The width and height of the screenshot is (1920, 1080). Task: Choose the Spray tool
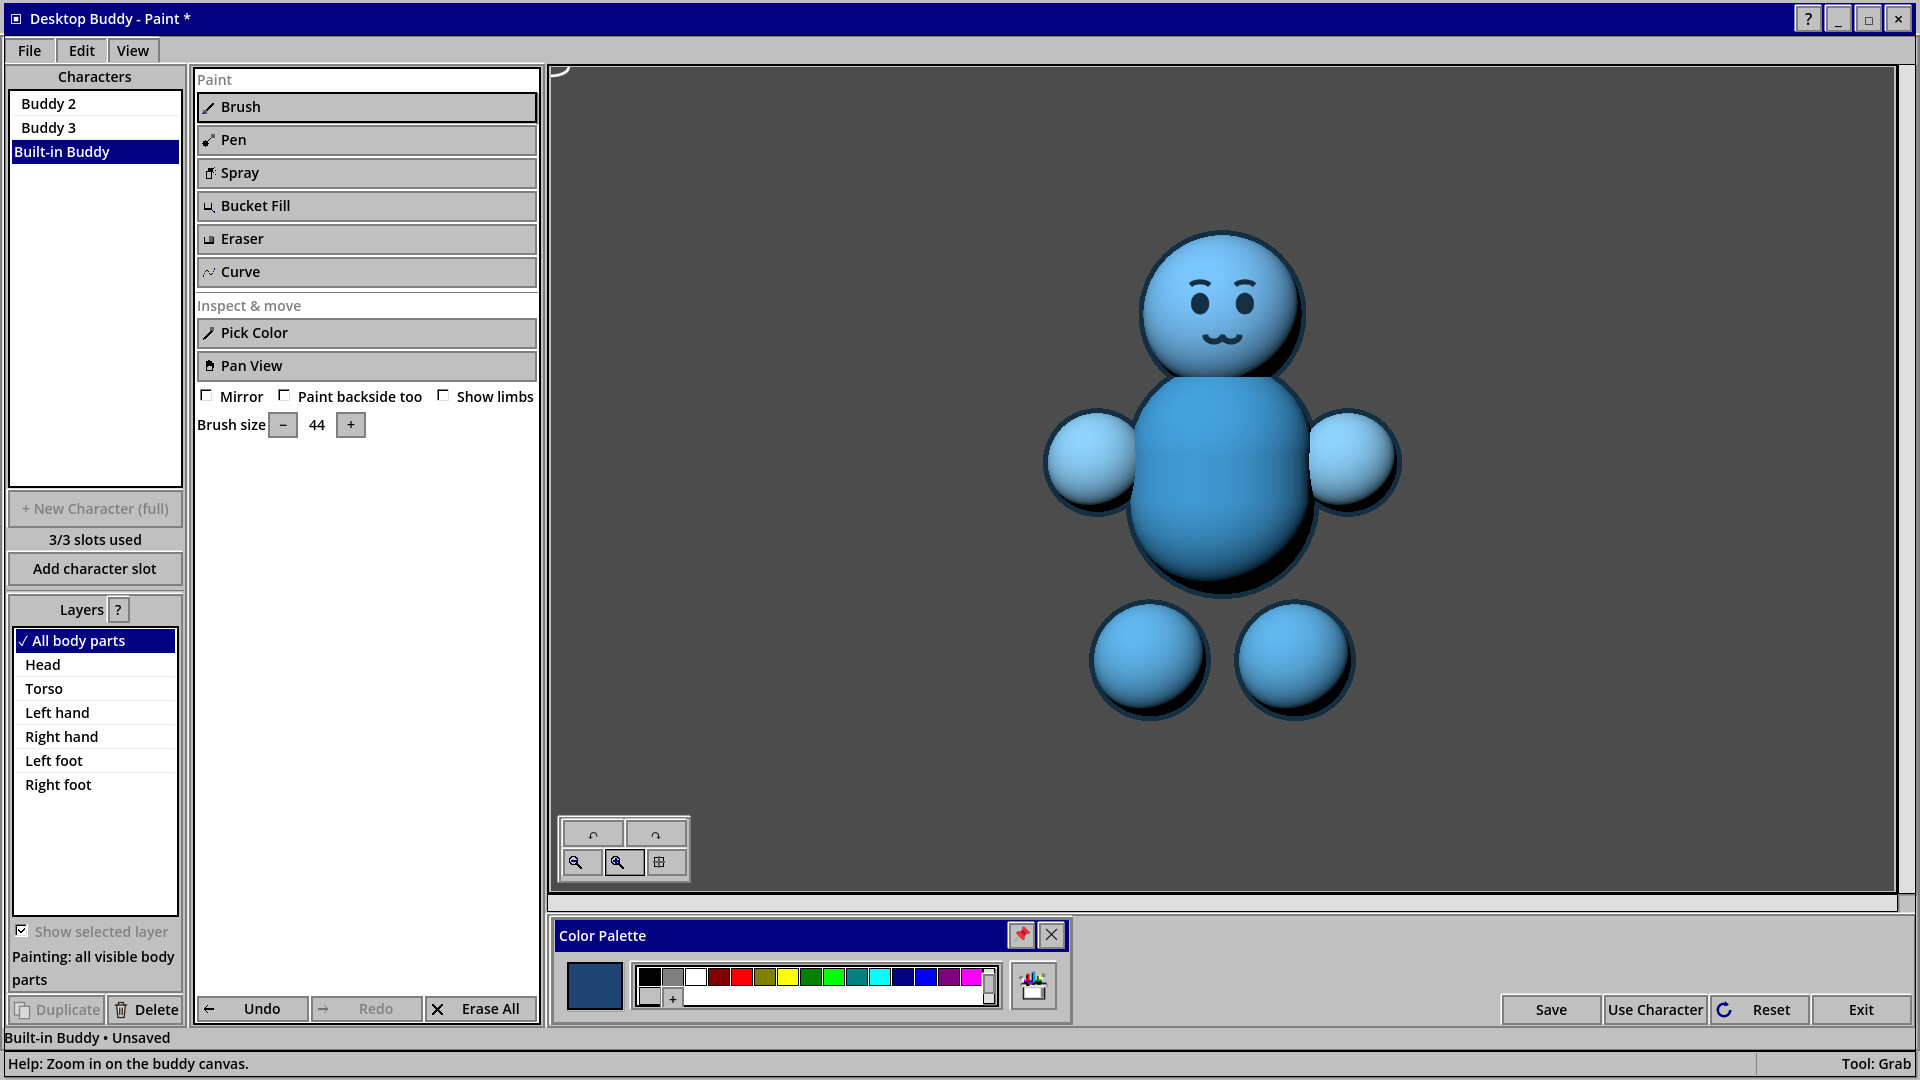click(x=367, y=173)
